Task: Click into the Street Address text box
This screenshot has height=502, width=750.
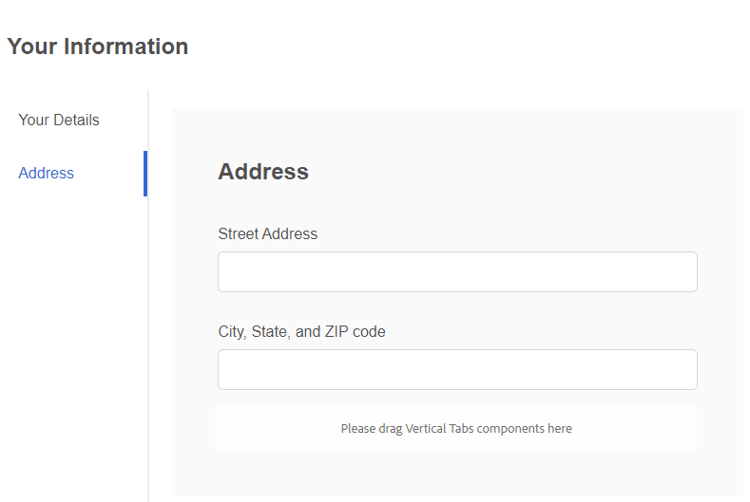Action: coord(457,272)
